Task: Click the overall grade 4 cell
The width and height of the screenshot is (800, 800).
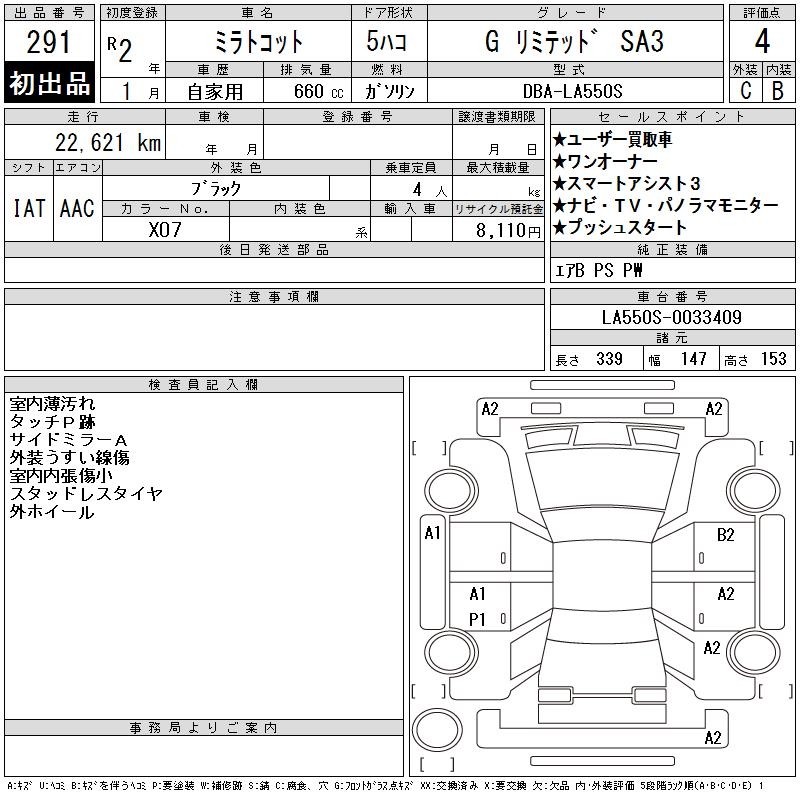Action: [762, 41]
